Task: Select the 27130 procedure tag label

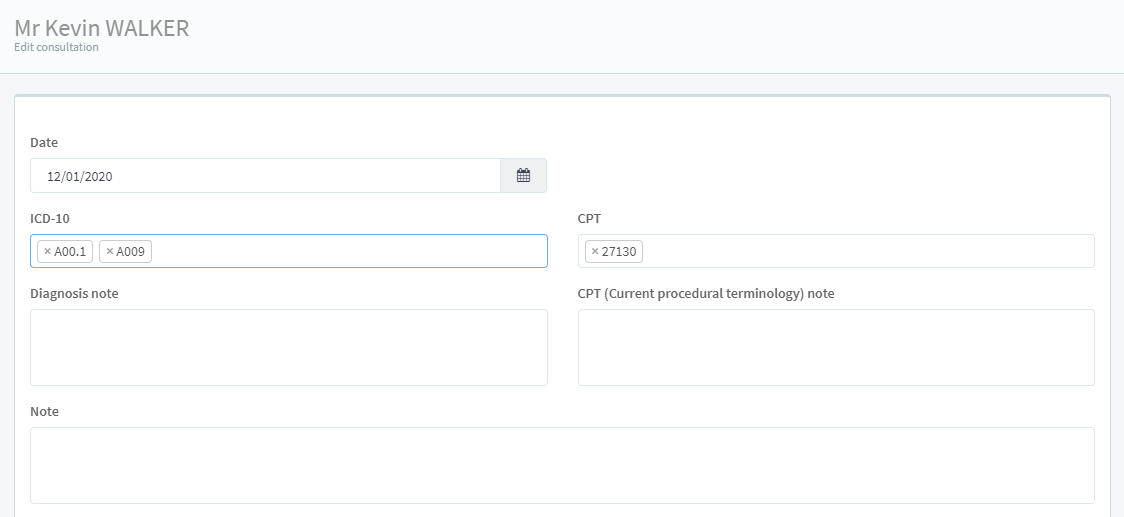Action: [x=619, y=252]
